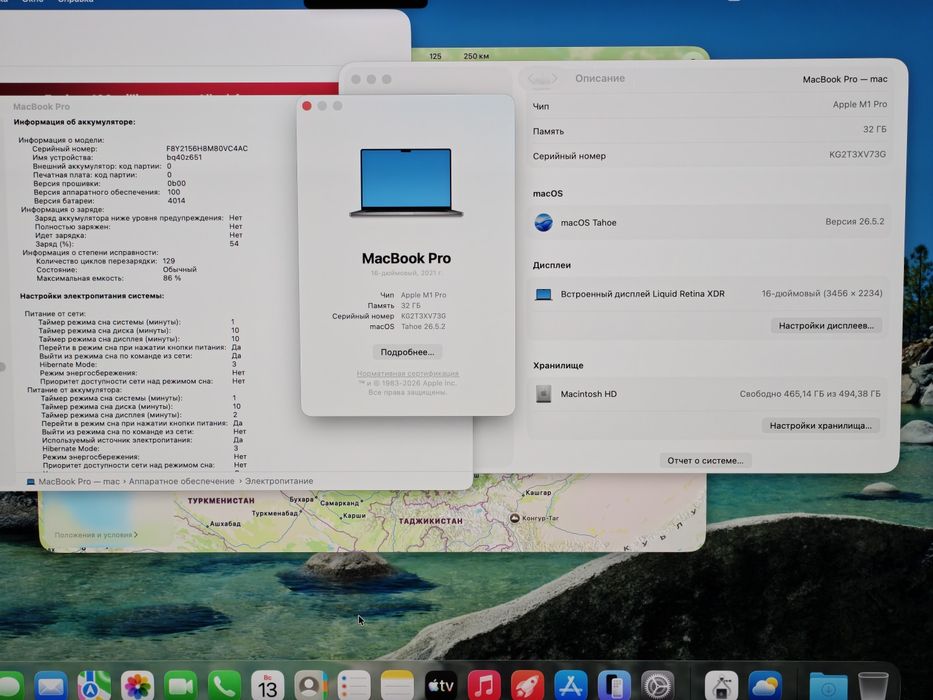Open Настройки дисплеев… display settings
Screen dimensions: 933x700
pos(826,326)
